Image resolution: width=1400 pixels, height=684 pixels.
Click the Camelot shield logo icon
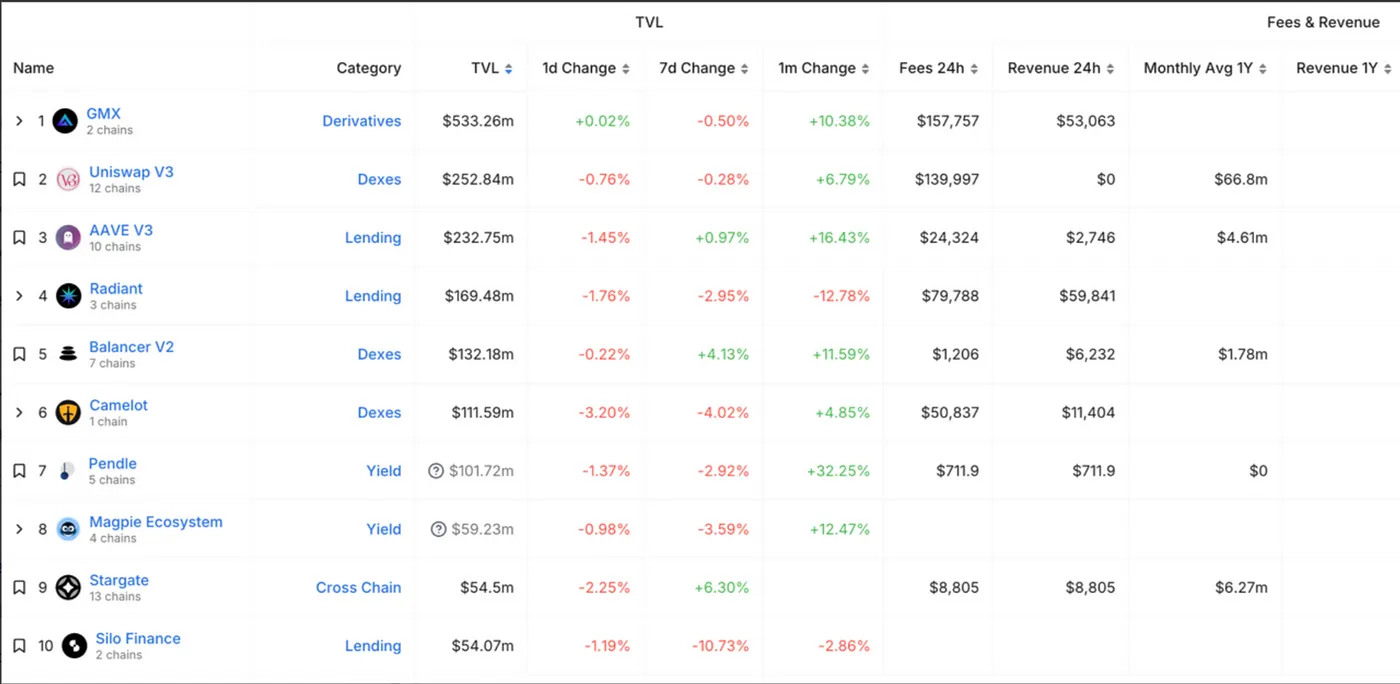[x=68, y=413]
